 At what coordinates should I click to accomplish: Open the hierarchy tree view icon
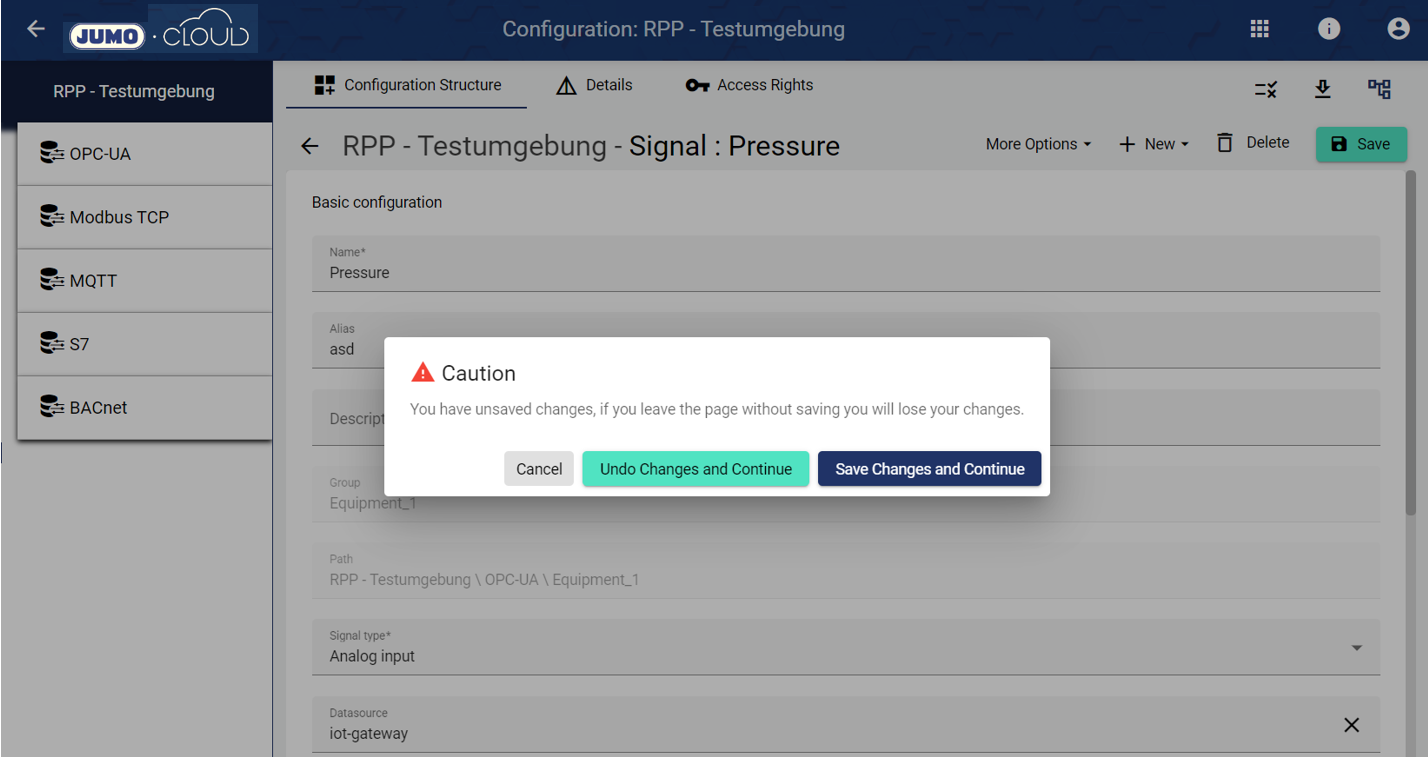click(1379, 89)
